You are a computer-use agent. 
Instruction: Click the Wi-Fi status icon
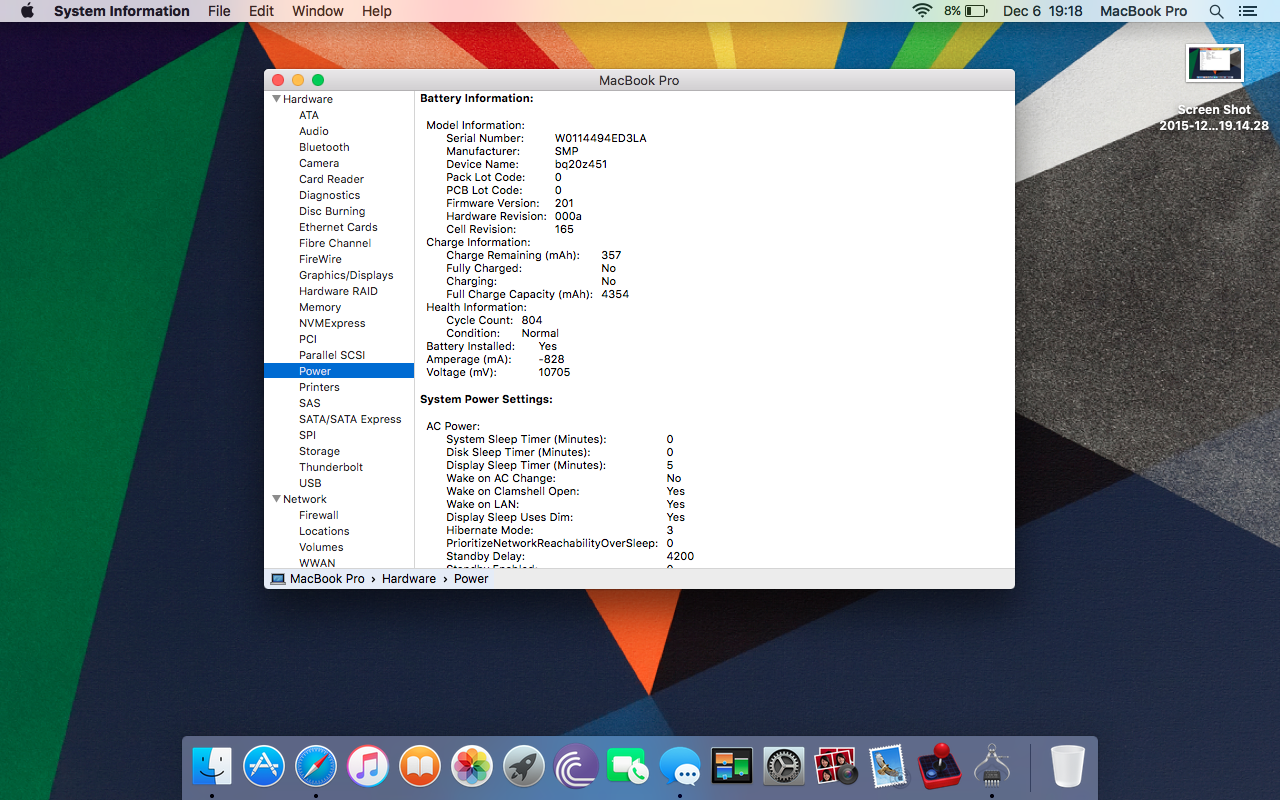click(x=921, y=11)
